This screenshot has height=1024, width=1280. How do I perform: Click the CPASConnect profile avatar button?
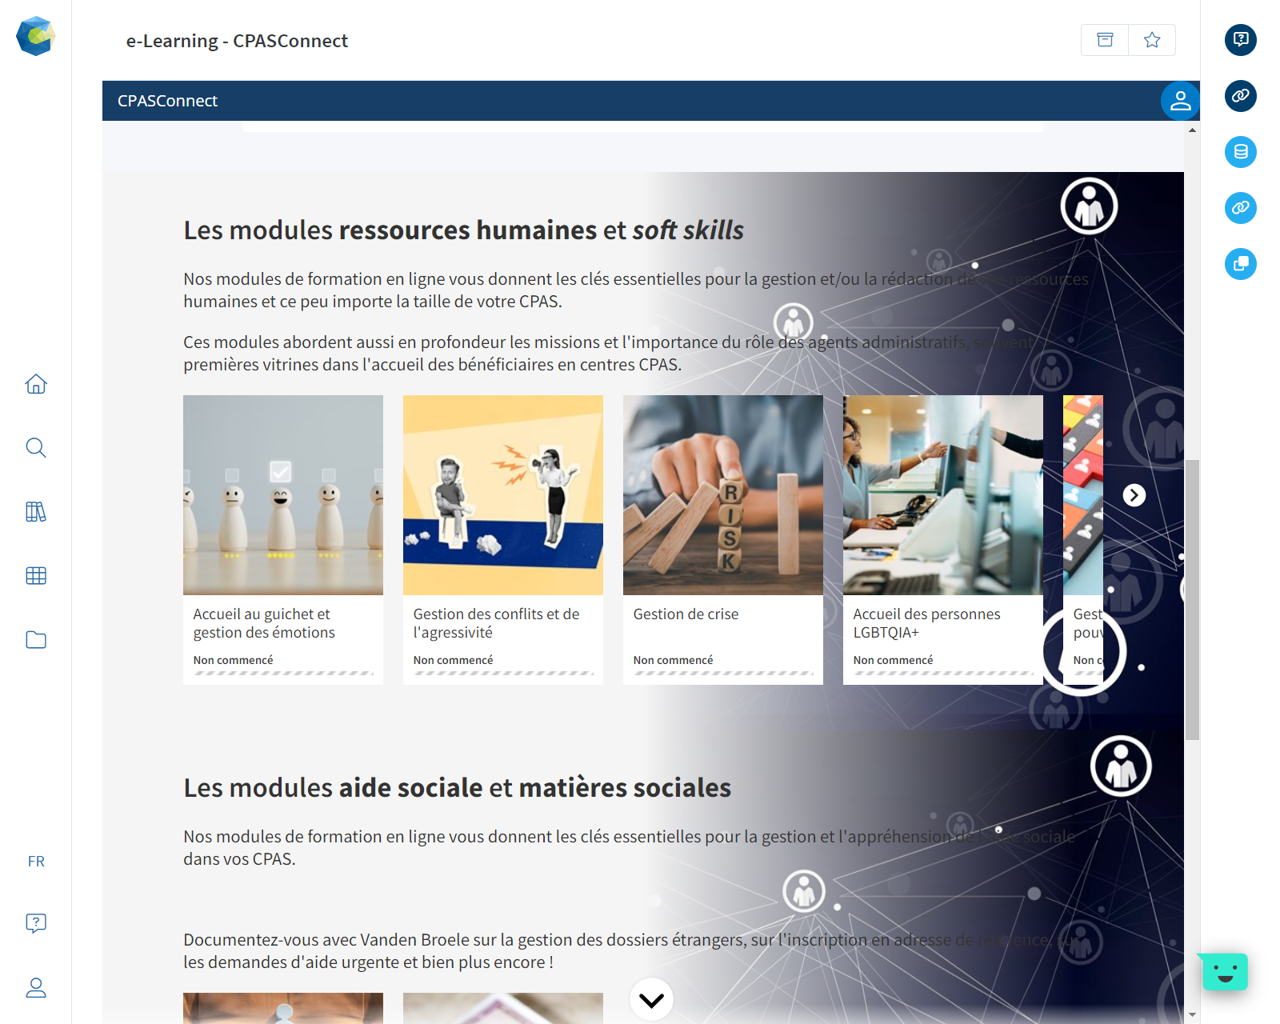1180,101
